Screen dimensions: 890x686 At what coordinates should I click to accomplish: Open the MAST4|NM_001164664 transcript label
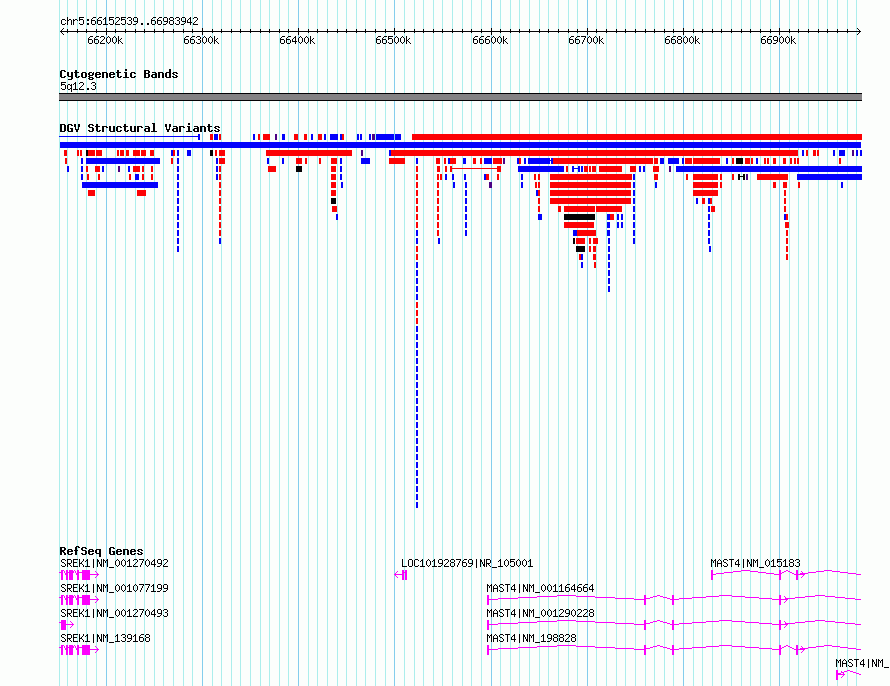540,588
